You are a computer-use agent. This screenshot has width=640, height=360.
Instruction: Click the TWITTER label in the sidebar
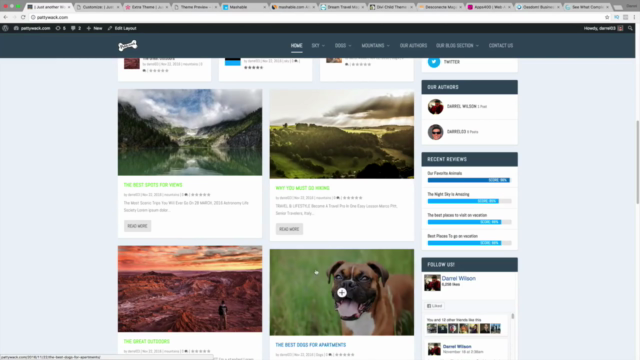click(x=451, y=62)
